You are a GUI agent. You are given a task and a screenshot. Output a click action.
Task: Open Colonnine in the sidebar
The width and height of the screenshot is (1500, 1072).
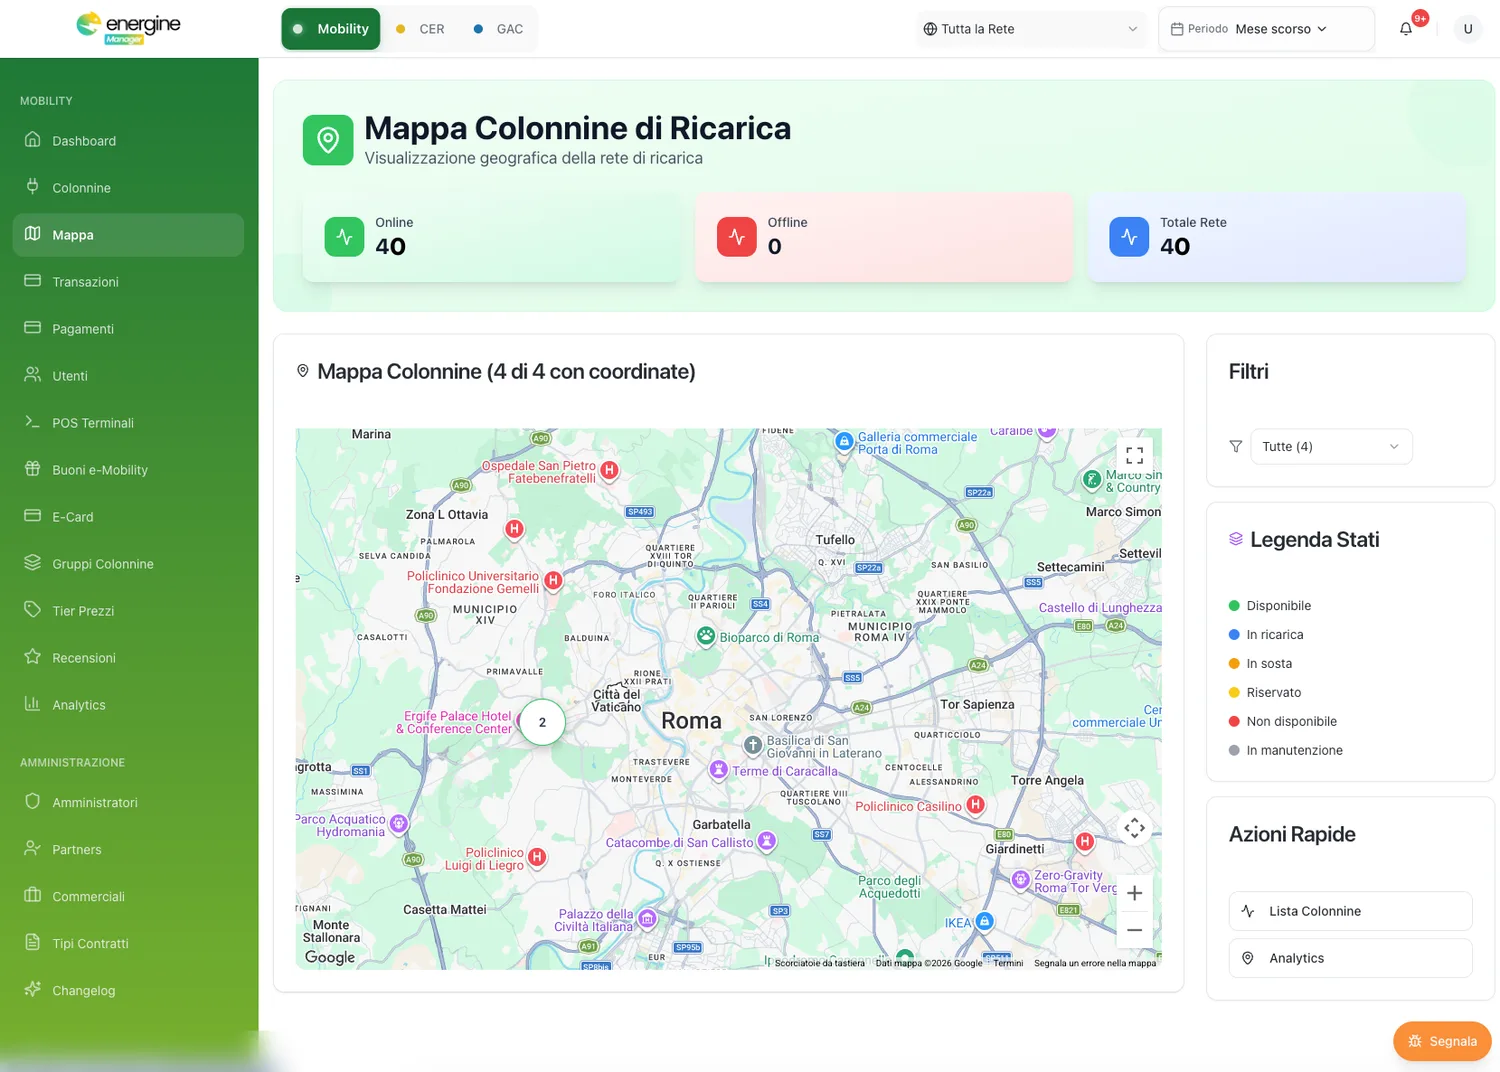pos(128,188)
